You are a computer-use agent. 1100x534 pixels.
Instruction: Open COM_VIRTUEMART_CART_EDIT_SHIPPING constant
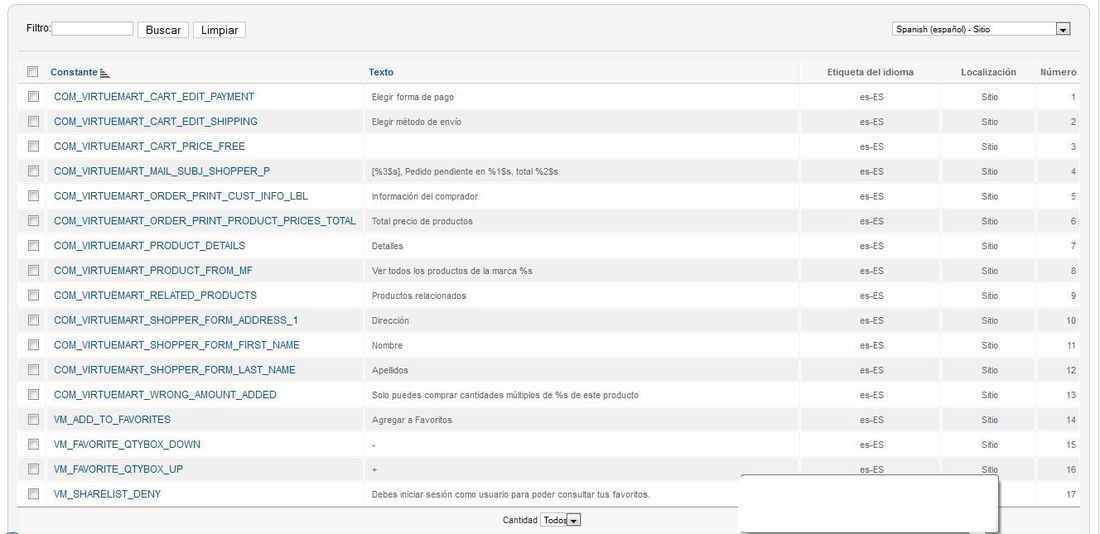click(156, 121)
